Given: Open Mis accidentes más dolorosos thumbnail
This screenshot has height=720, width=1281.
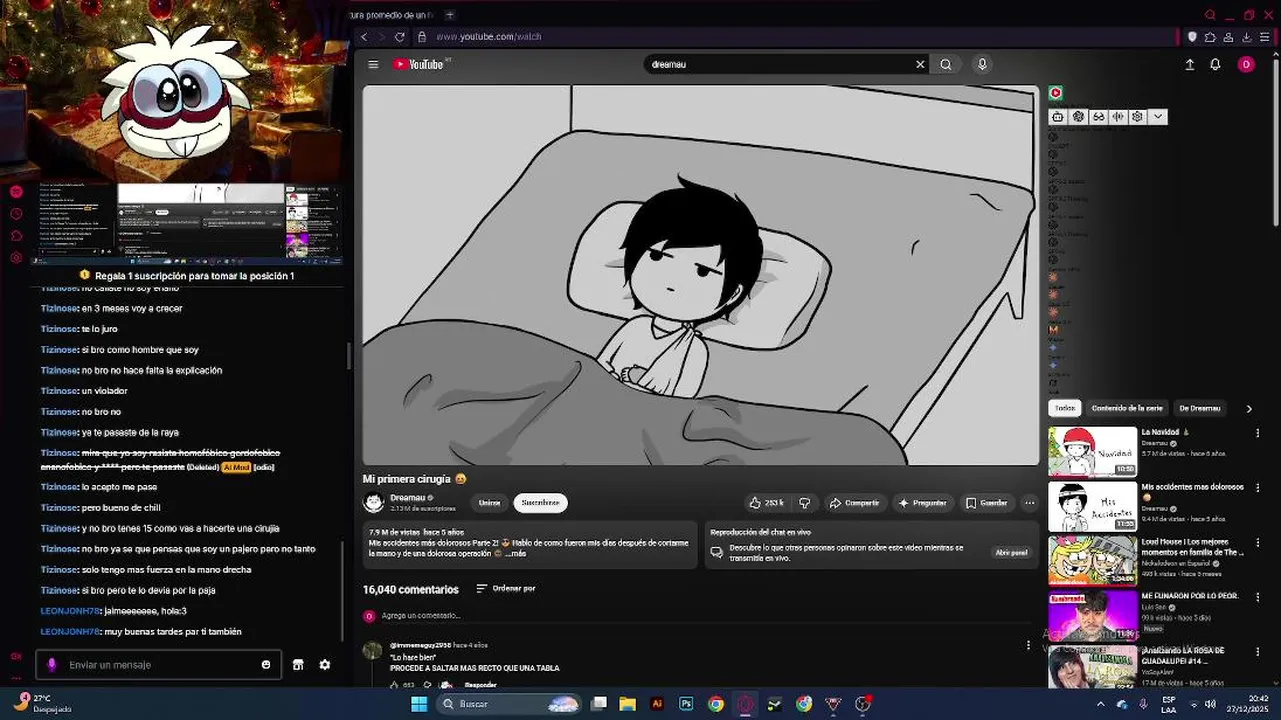Looking at the screenshot, I should 1092,507.
